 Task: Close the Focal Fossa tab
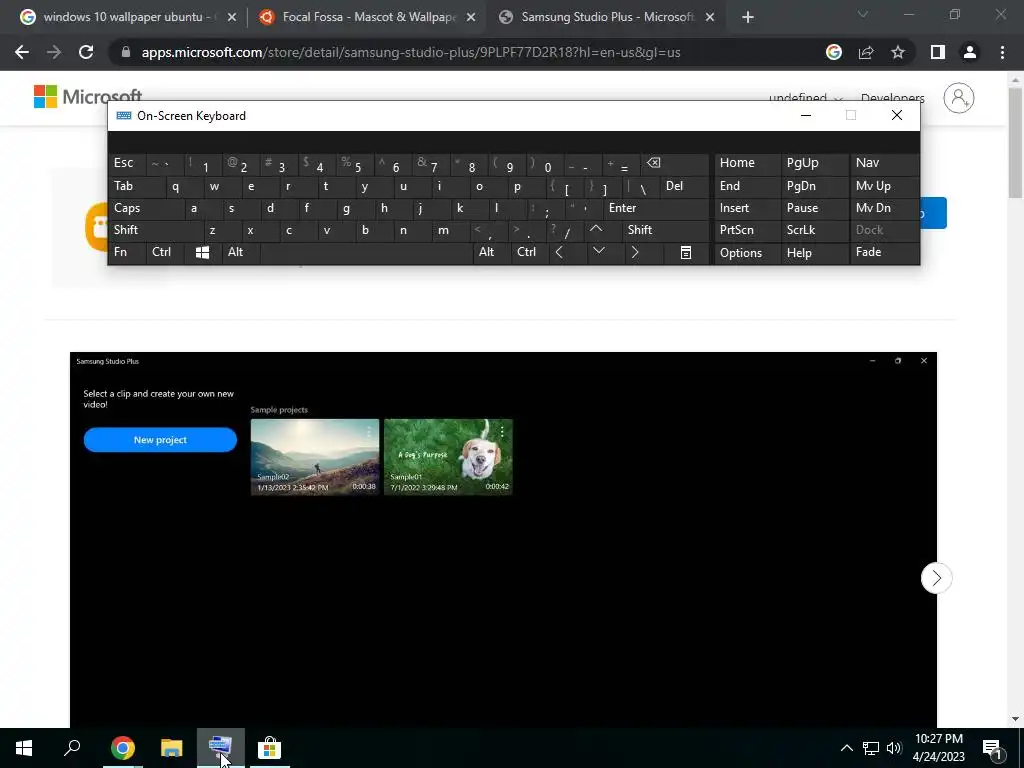pyautogui.click(x=471, y=18)
